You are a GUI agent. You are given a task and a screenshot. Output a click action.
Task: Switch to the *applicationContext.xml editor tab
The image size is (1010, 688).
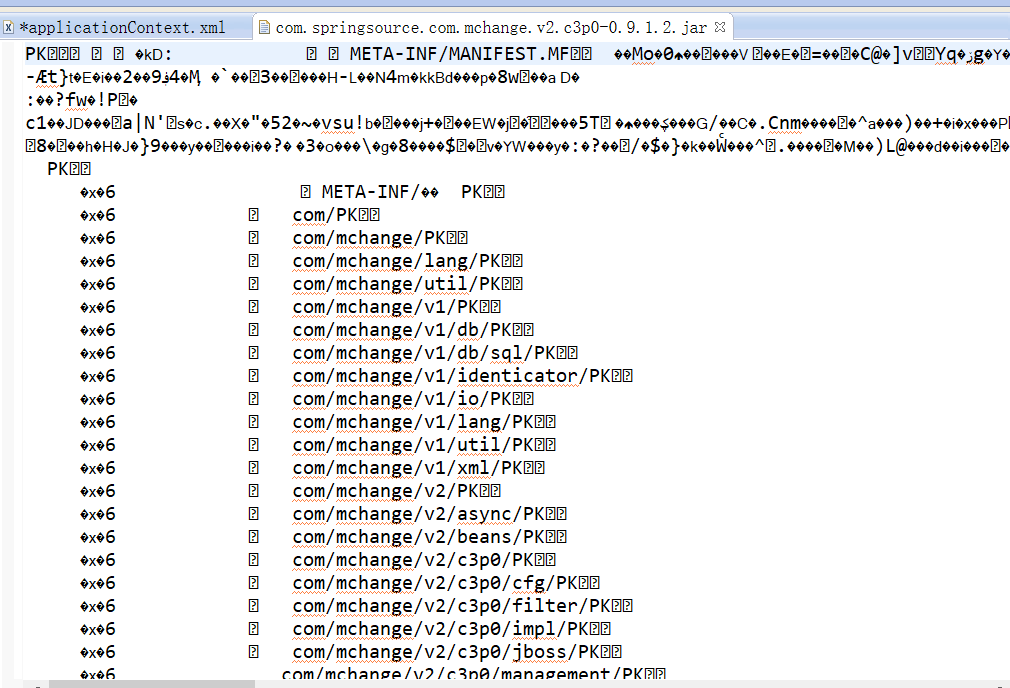(x=122, y=28)
